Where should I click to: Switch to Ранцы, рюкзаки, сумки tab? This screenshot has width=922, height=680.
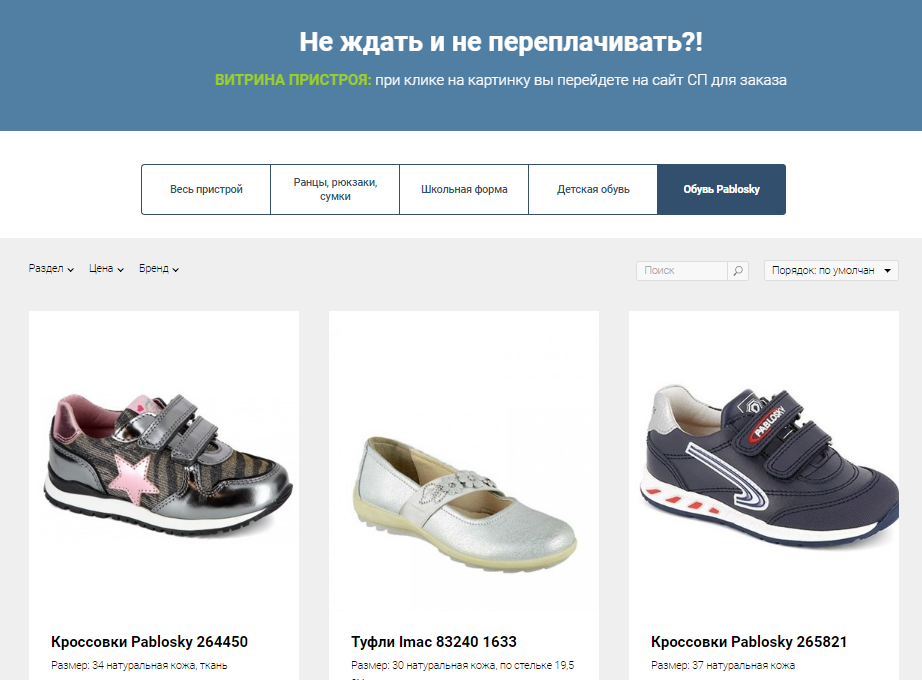335,189
